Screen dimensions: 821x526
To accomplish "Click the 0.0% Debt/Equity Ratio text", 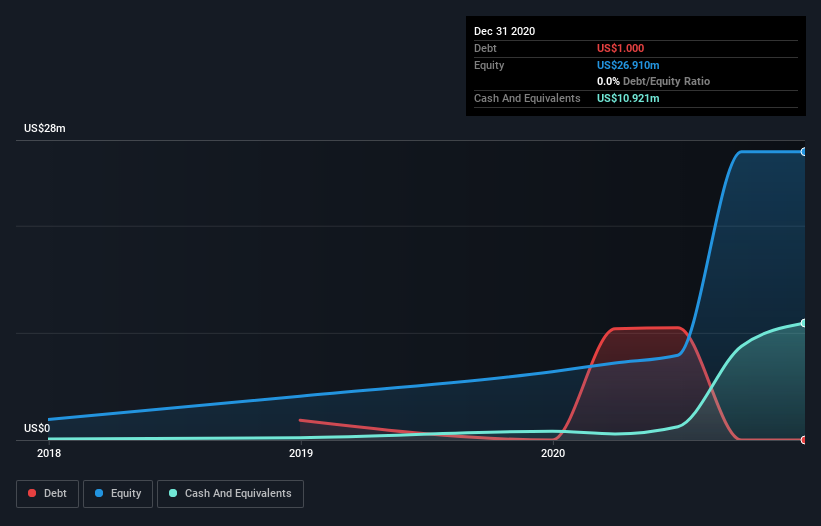I will (x=653, y=82).
